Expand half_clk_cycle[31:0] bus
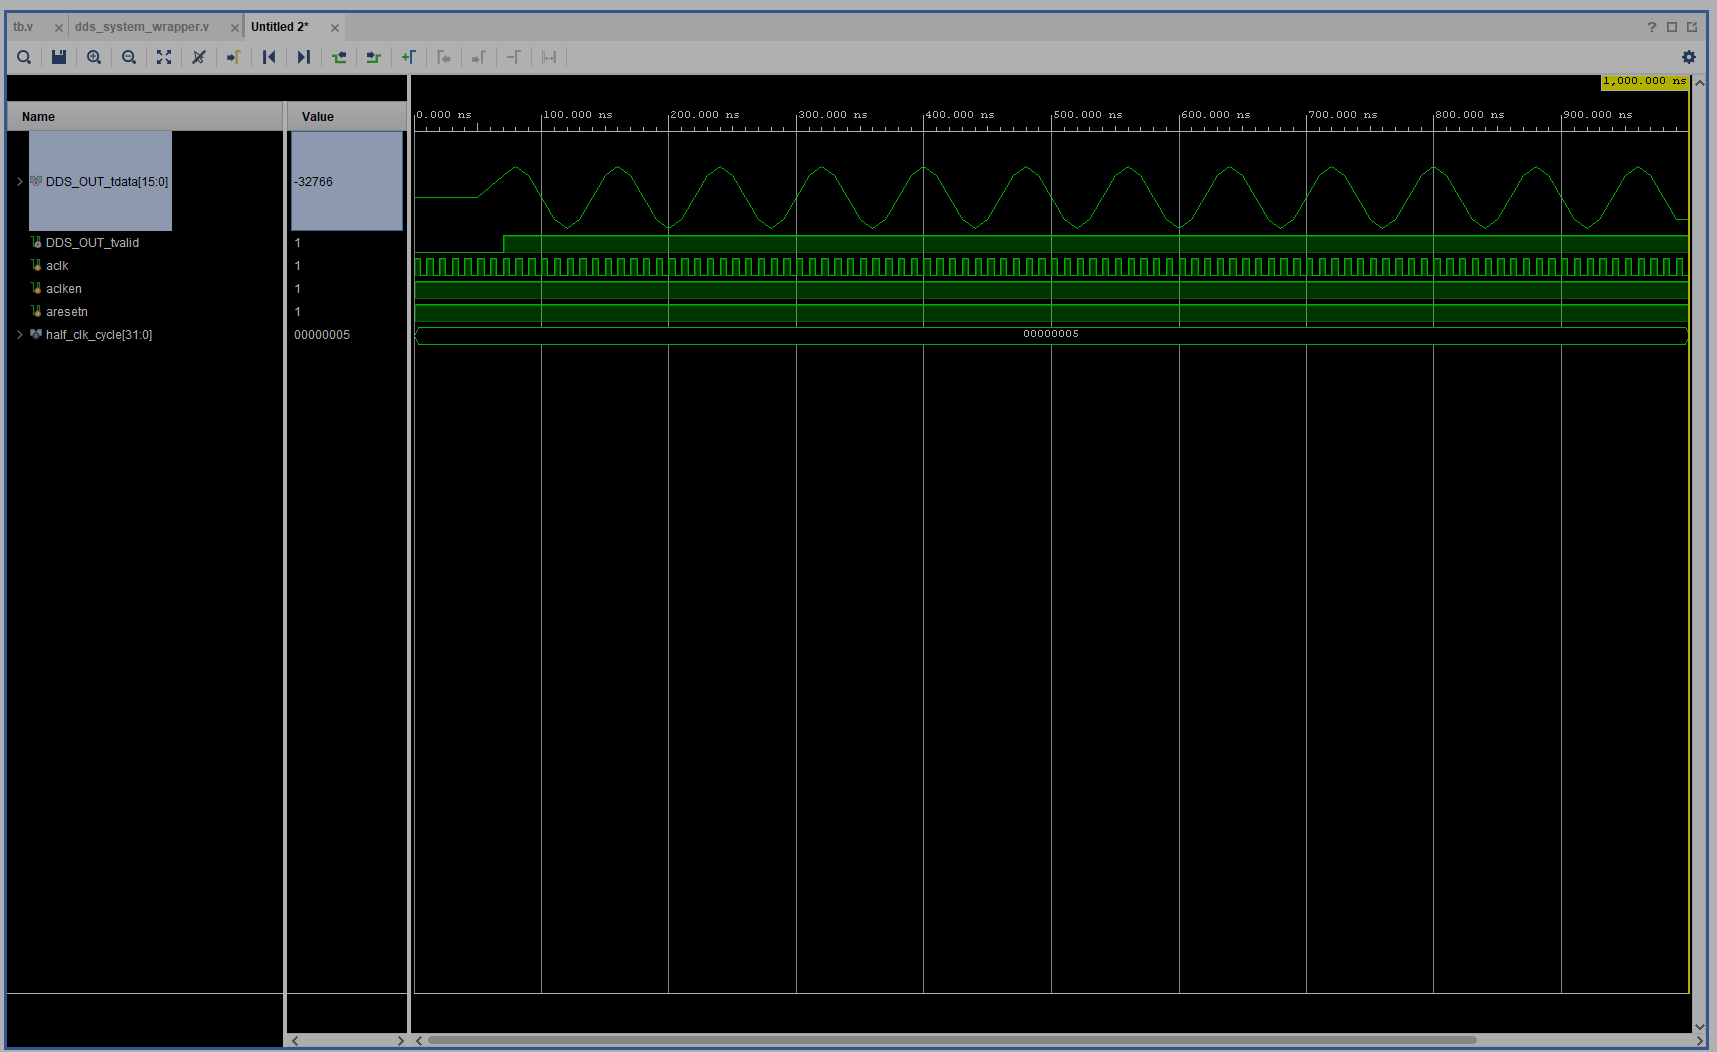 (19, 334)
